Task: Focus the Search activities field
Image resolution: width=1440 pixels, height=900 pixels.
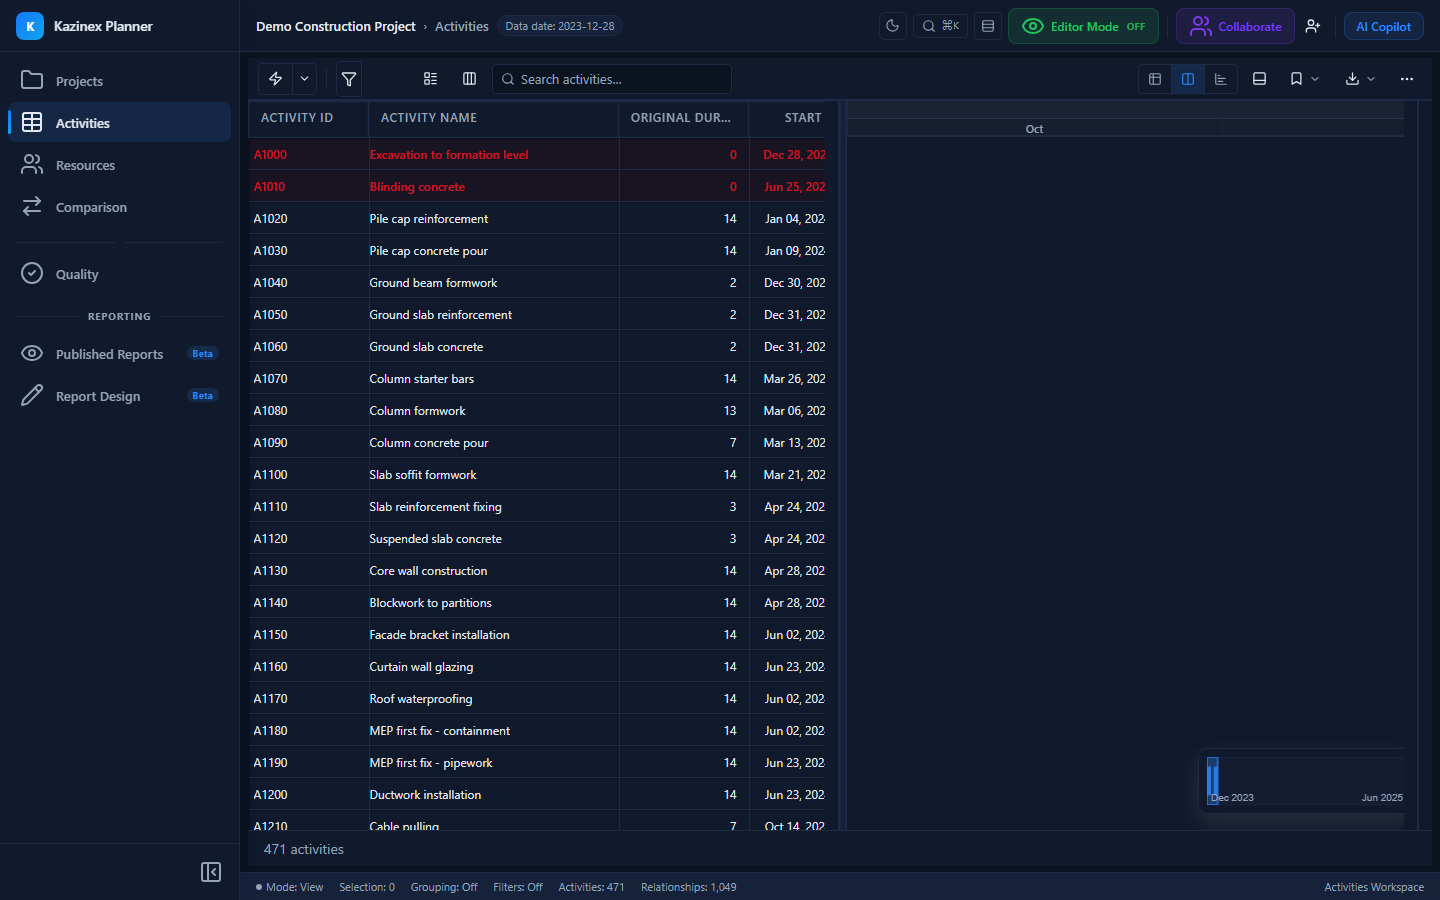Action: 612,79
